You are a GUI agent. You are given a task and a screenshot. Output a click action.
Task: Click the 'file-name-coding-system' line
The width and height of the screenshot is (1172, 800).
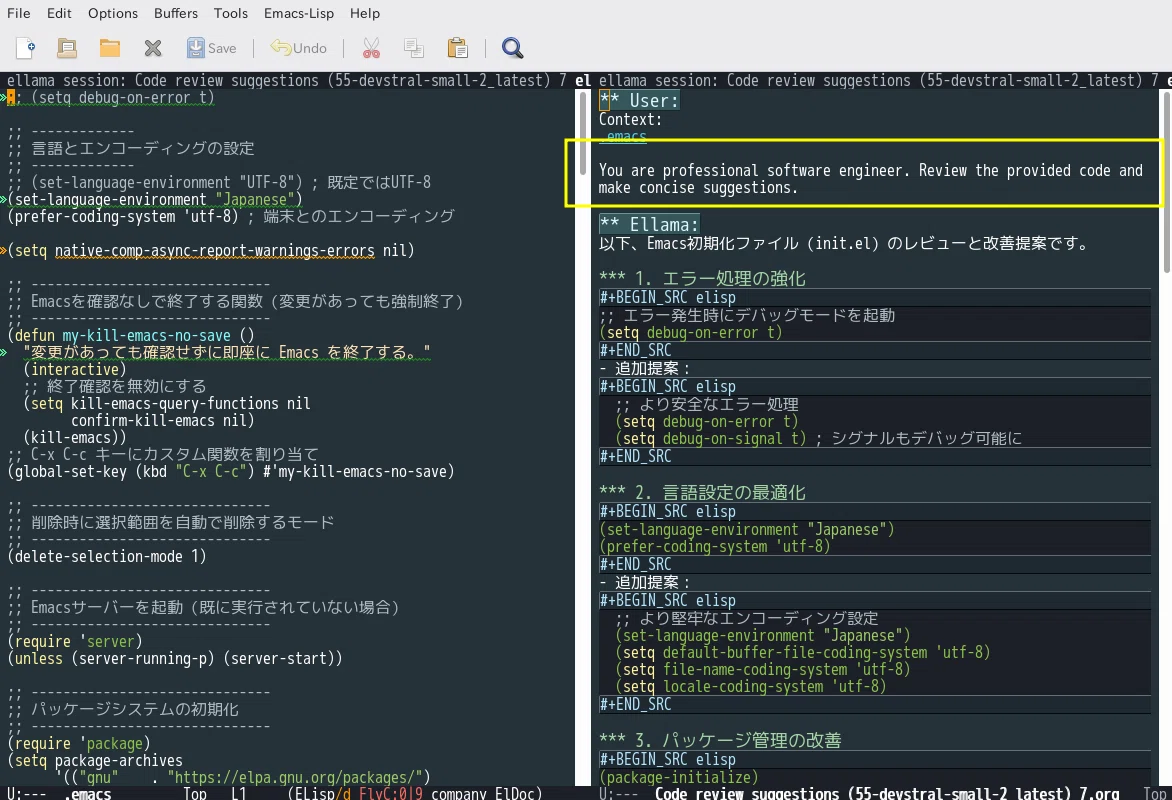click(763, 670)
